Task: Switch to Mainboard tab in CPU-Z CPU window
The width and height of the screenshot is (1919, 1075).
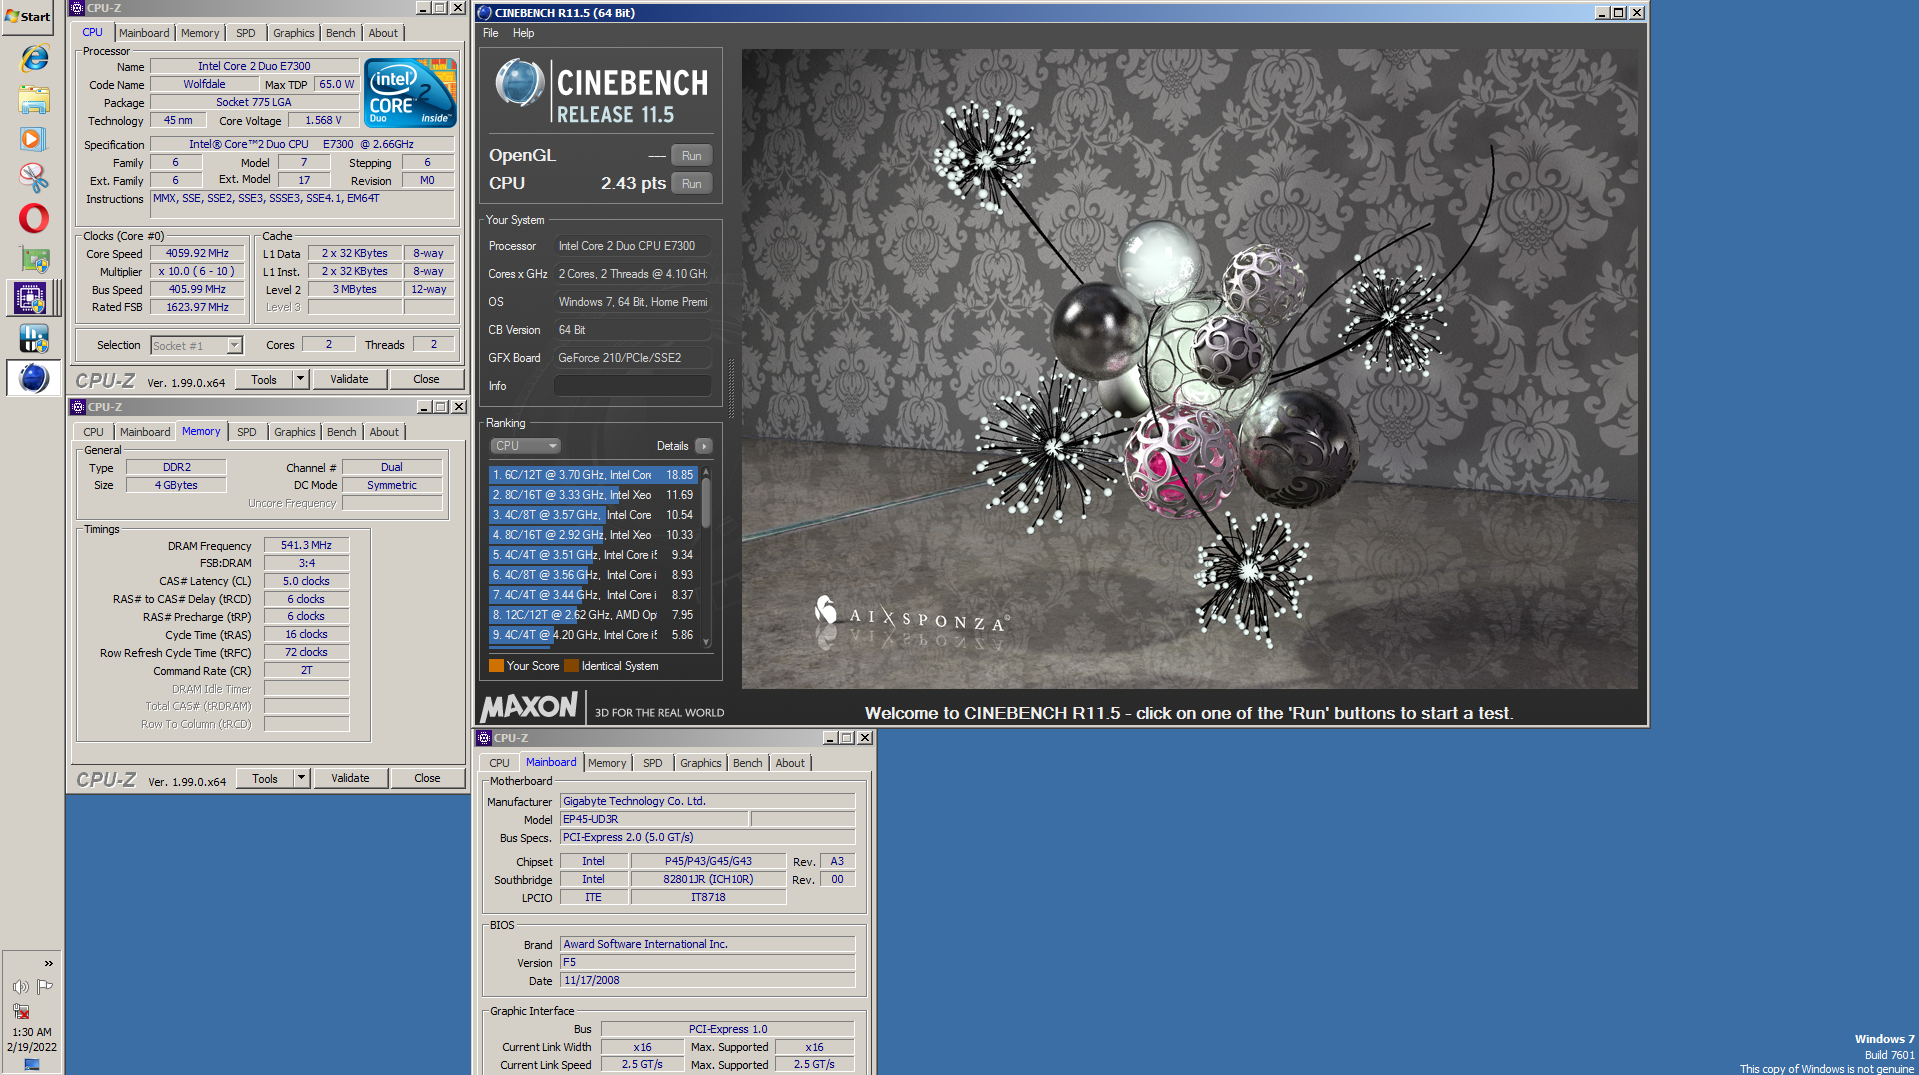Action: pyautogui.click(x=144, y=33)
